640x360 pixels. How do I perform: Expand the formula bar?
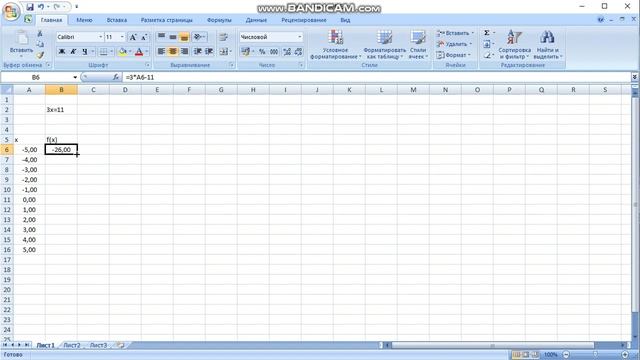tap(634, 77)
